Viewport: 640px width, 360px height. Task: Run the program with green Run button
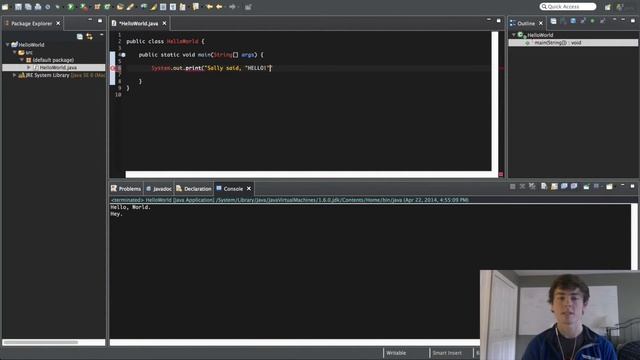coord(71,7)
